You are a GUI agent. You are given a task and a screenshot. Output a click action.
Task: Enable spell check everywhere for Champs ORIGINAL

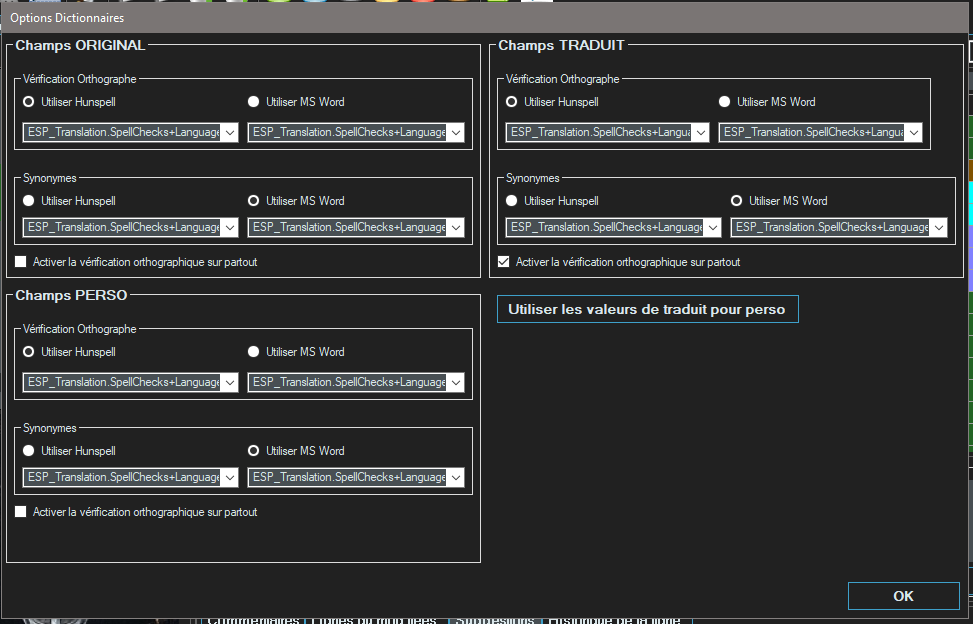click(x=21, y=262)
